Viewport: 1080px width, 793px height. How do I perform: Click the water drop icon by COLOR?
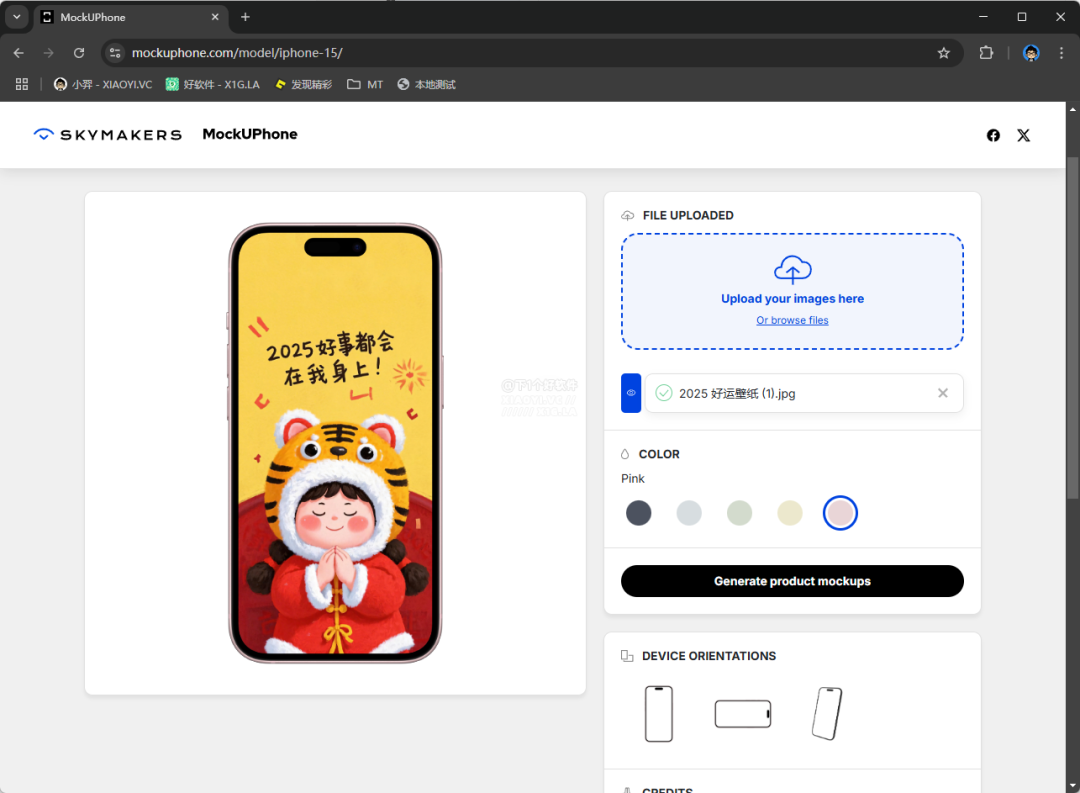coord(625,454)
